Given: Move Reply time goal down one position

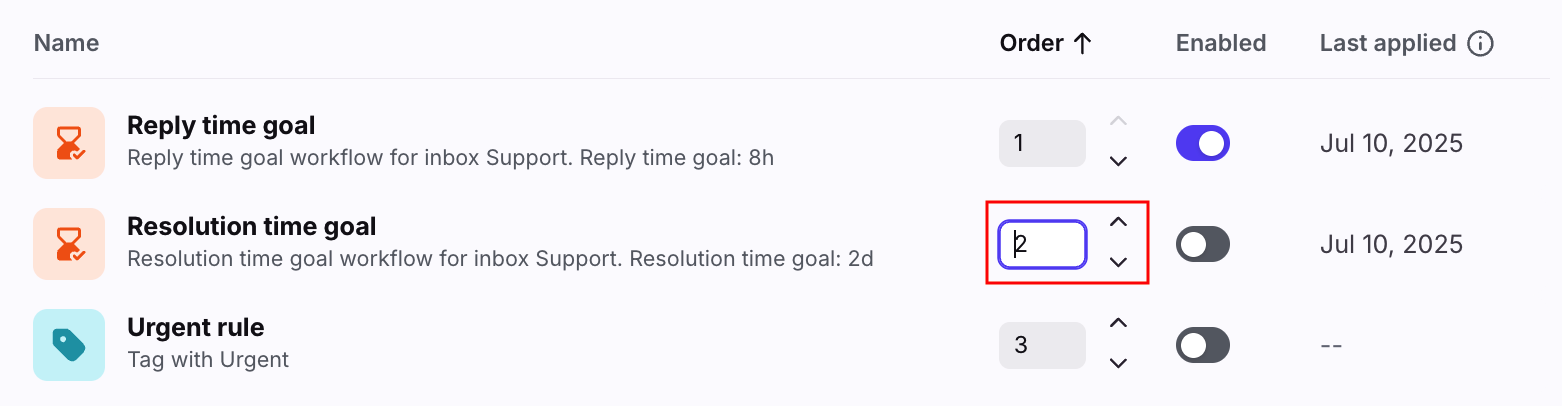Looking at the screenshot, I should (x=1119, y=161).
